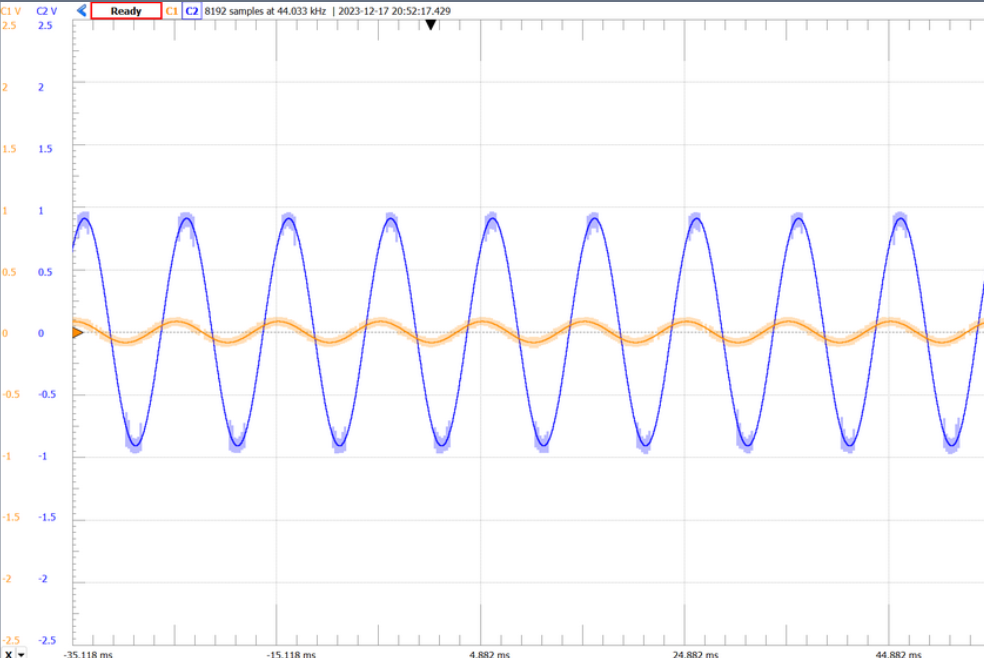Click the blue back arrow icon
This screenshot has height=658, width=984.
pos(81,11)
